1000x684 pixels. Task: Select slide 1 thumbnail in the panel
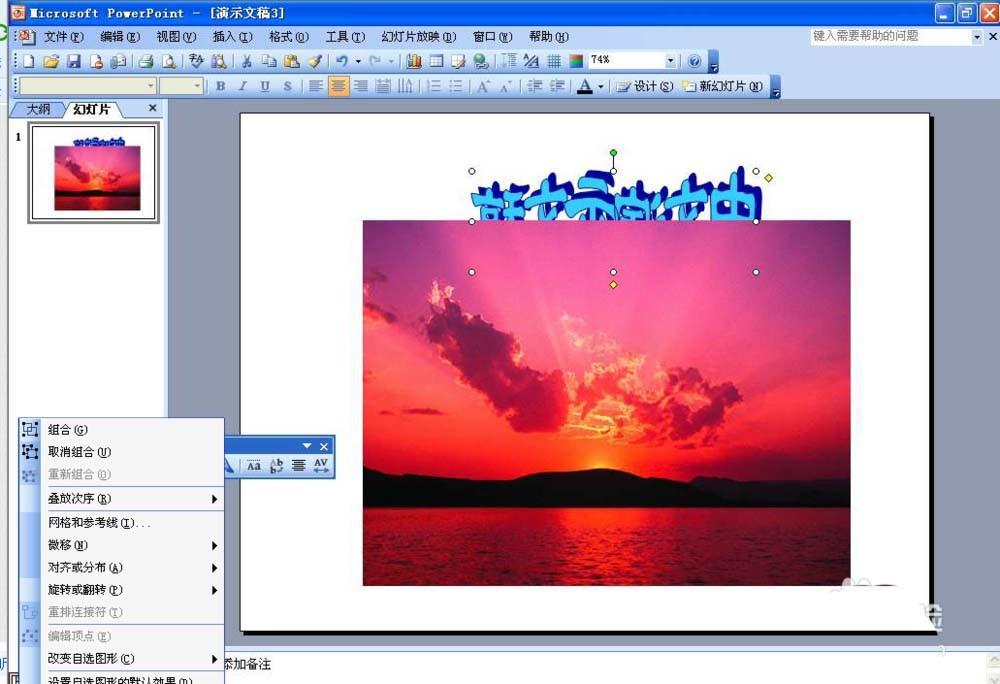click(93, 172)
